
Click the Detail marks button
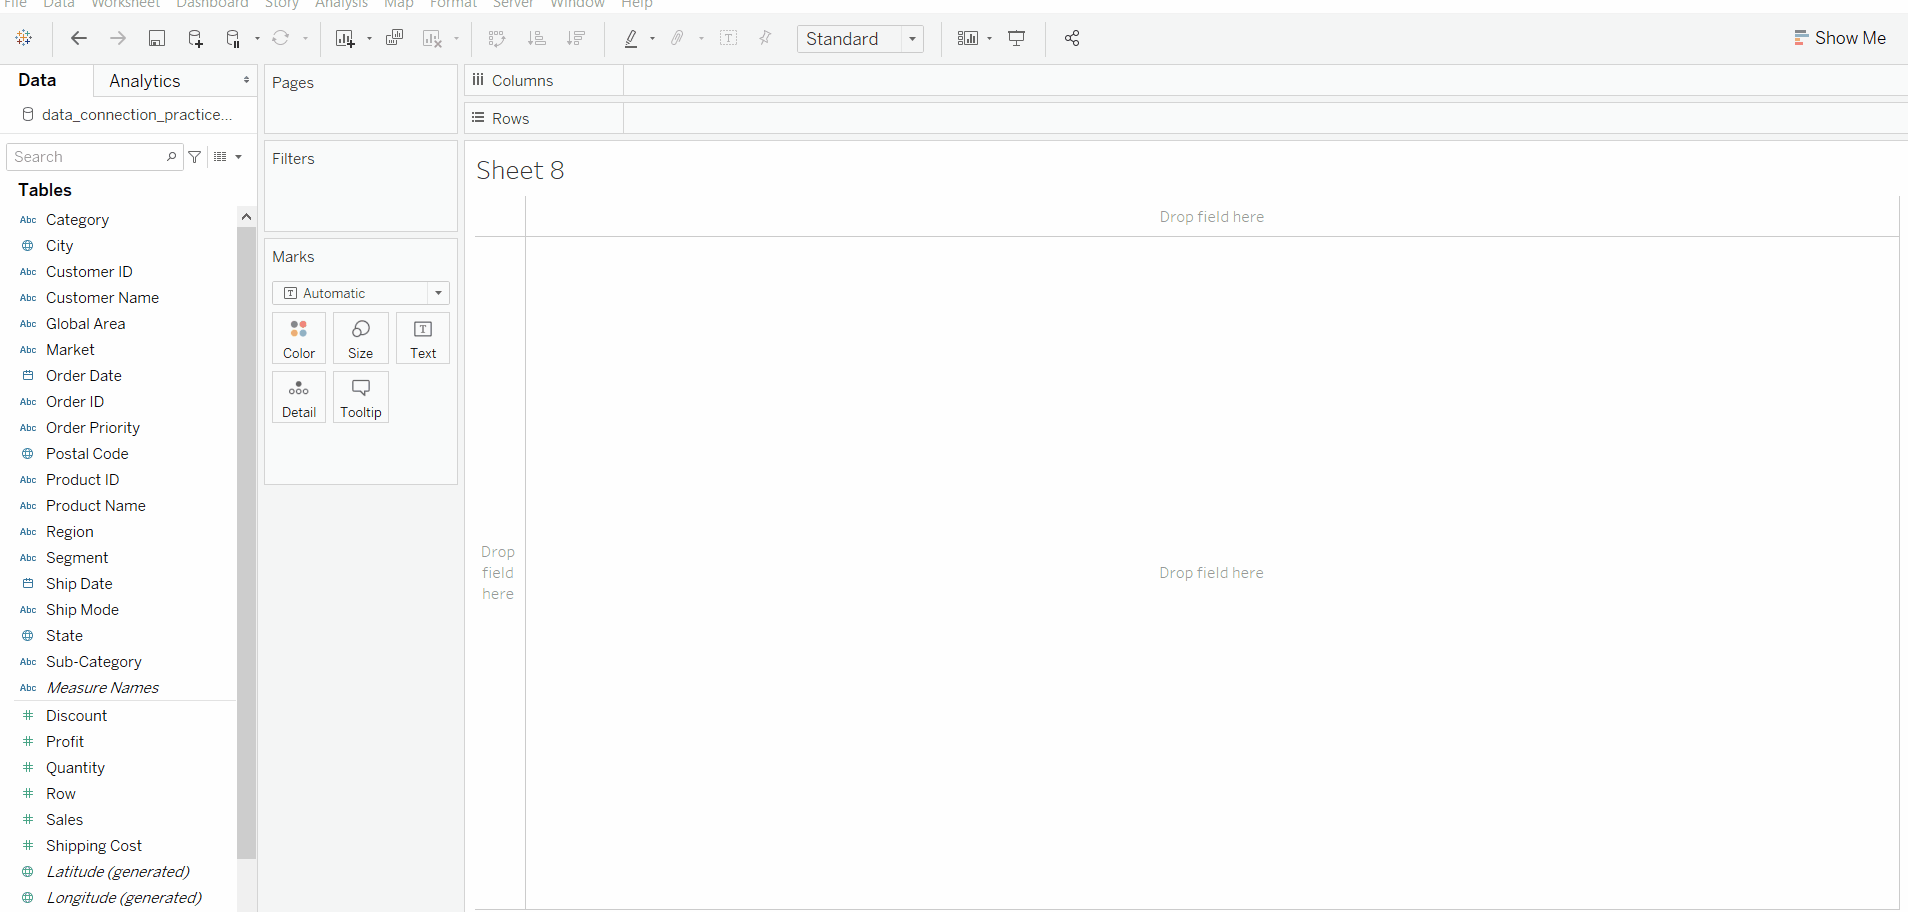pos(299,397)
